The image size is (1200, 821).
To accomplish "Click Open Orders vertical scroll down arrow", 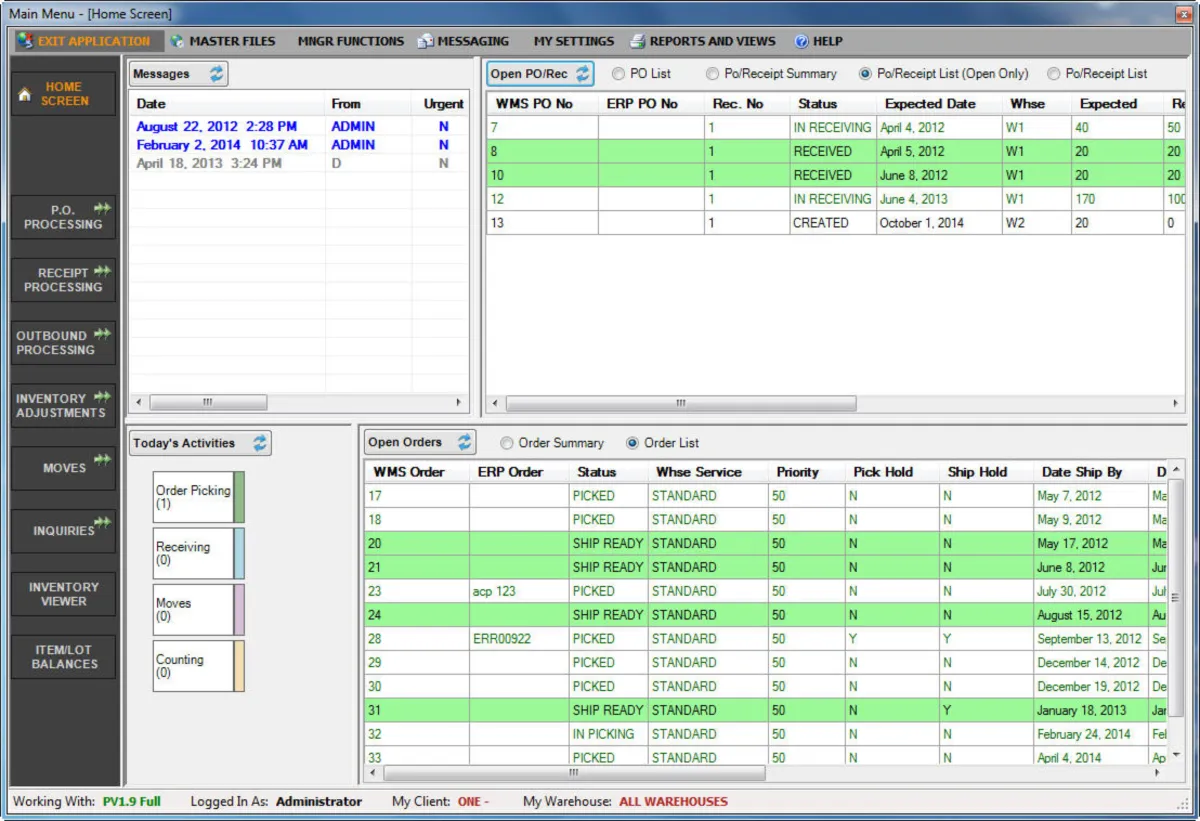I will tap(1176, 755).
